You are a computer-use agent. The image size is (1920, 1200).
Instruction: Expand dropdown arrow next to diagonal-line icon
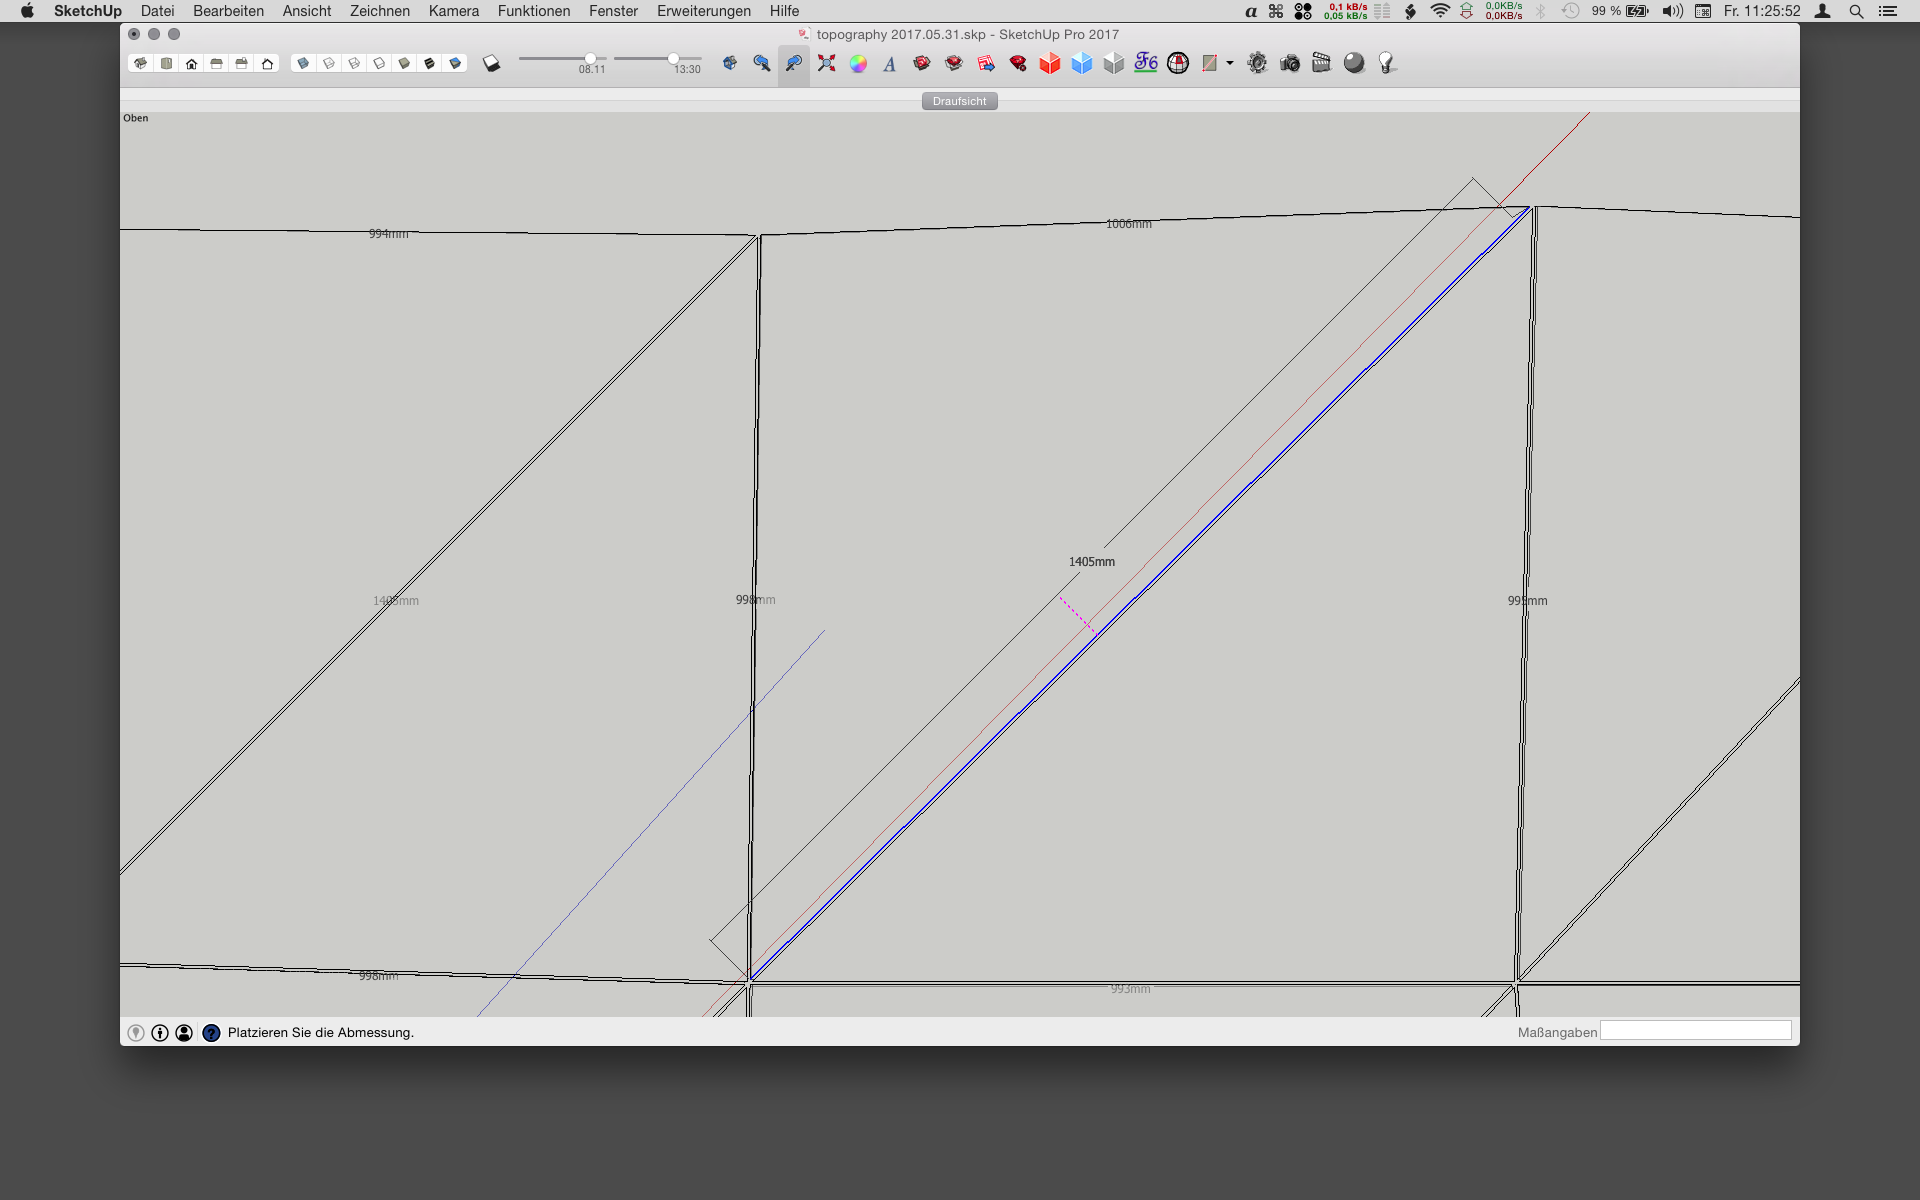[1230, 63]
